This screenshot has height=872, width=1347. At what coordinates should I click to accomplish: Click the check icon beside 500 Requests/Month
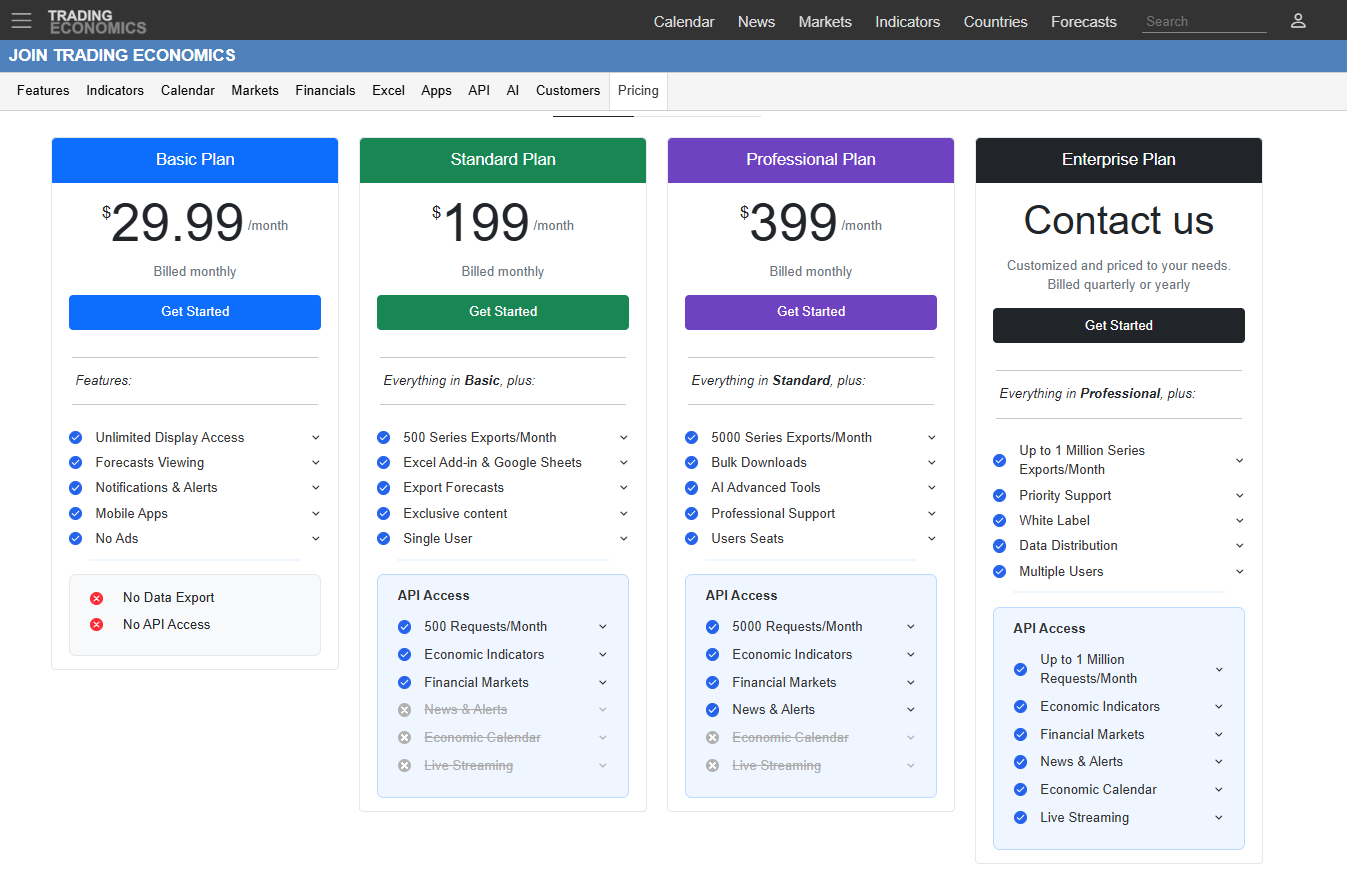click(x=404, y=627)
